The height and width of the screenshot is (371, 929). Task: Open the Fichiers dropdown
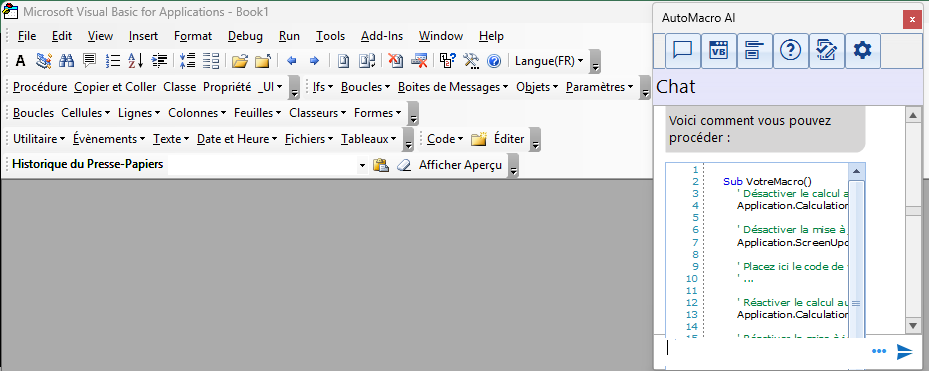tap(309, 139)
